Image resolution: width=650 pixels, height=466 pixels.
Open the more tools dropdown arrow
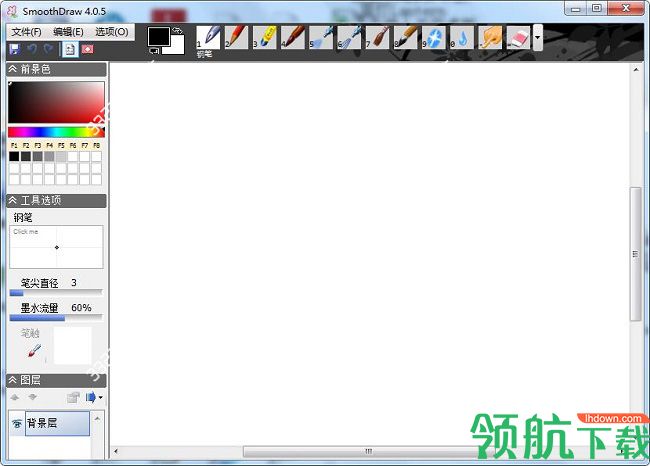[x=537, y=37]
